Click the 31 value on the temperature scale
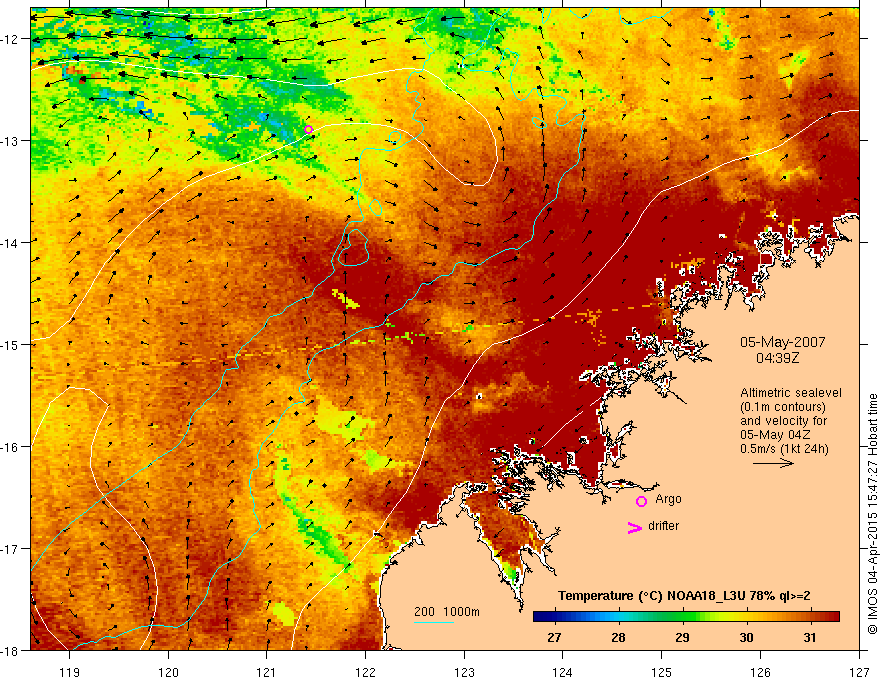This screenshot has height=680, width=880. [809, 637]
